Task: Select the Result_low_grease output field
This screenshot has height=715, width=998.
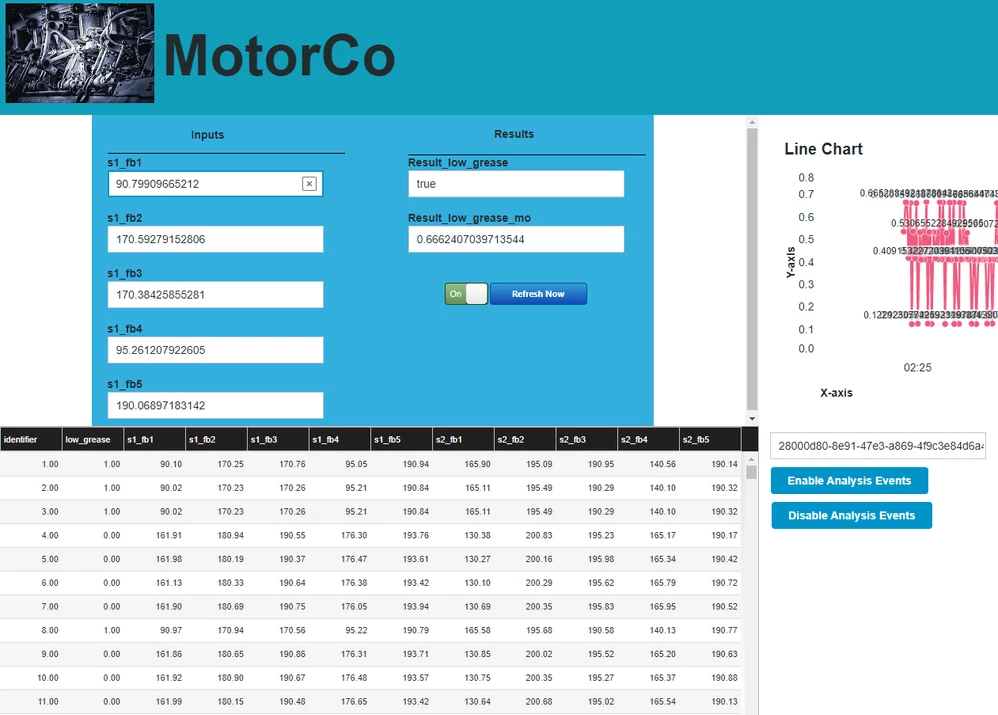Action: point(516,184)
